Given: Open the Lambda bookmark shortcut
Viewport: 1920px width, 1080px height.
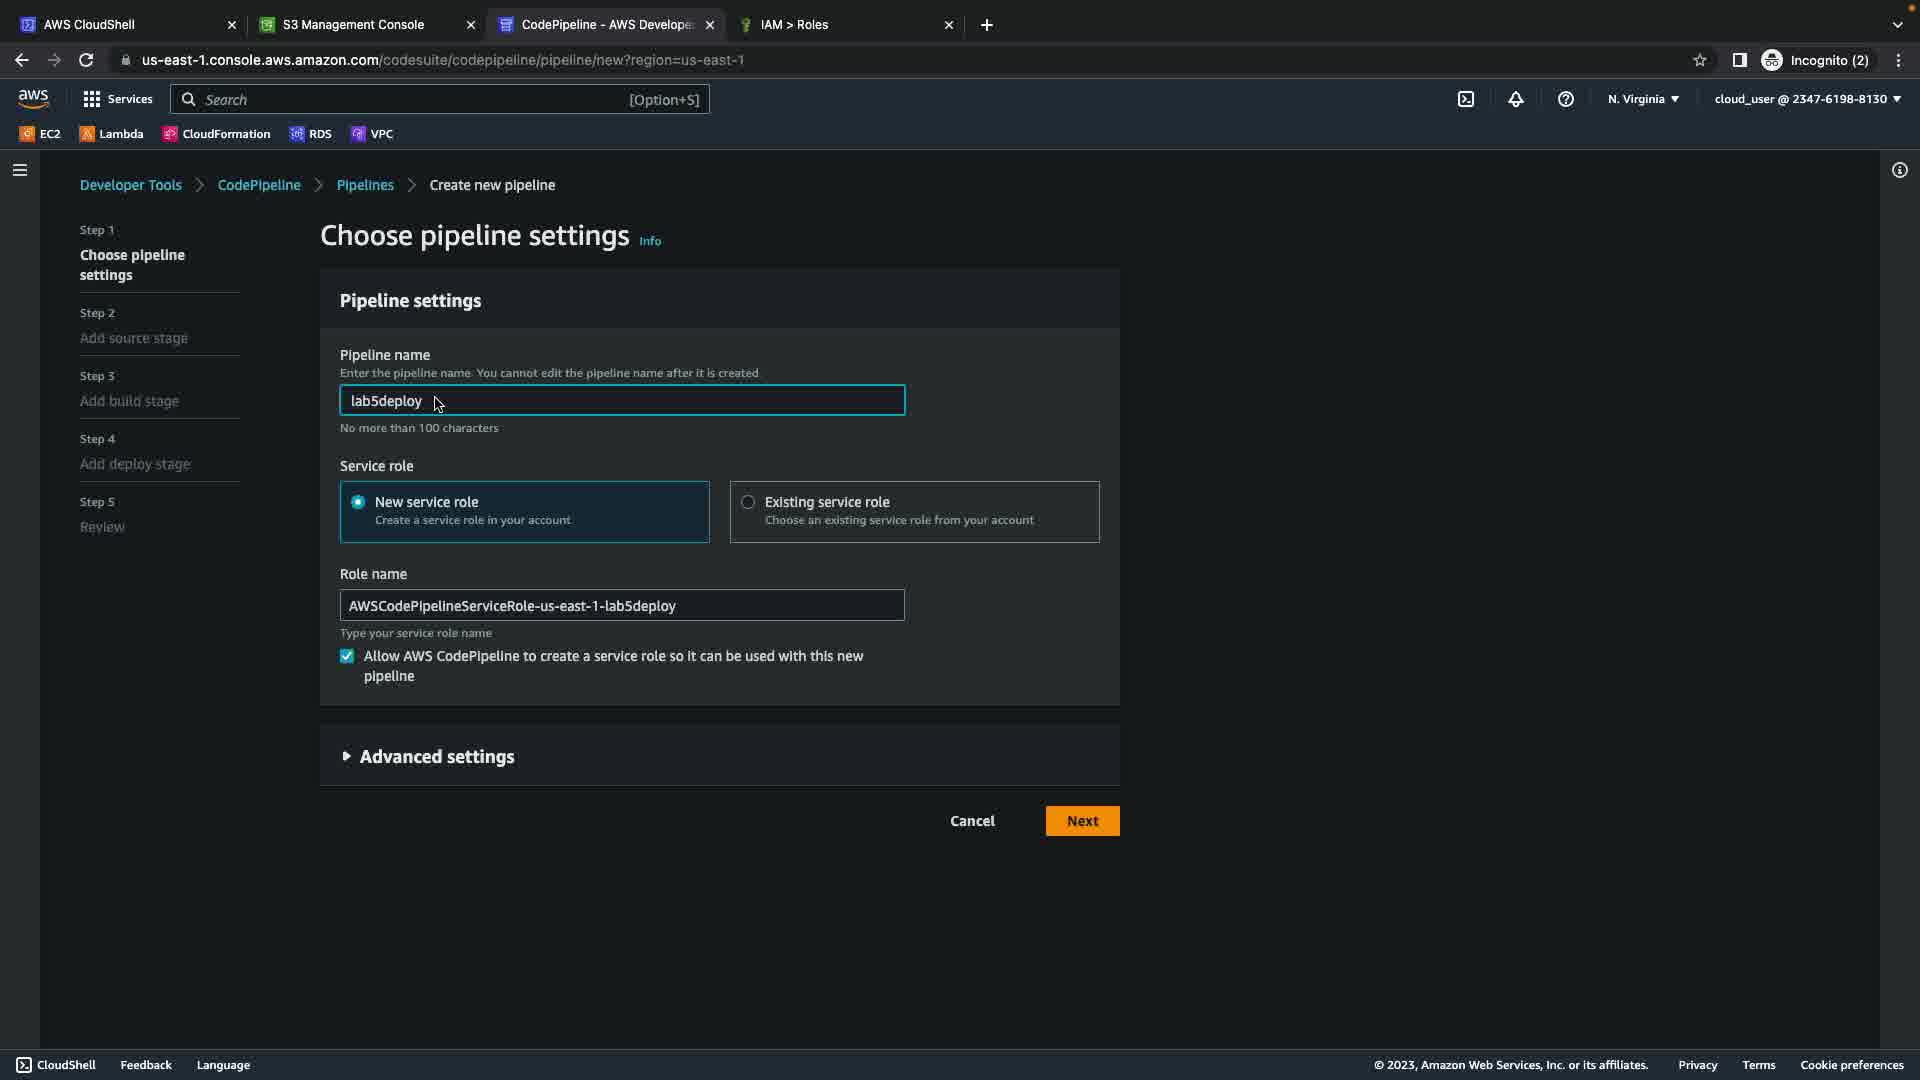Looking at the screenshot, I should click(112, 134).
